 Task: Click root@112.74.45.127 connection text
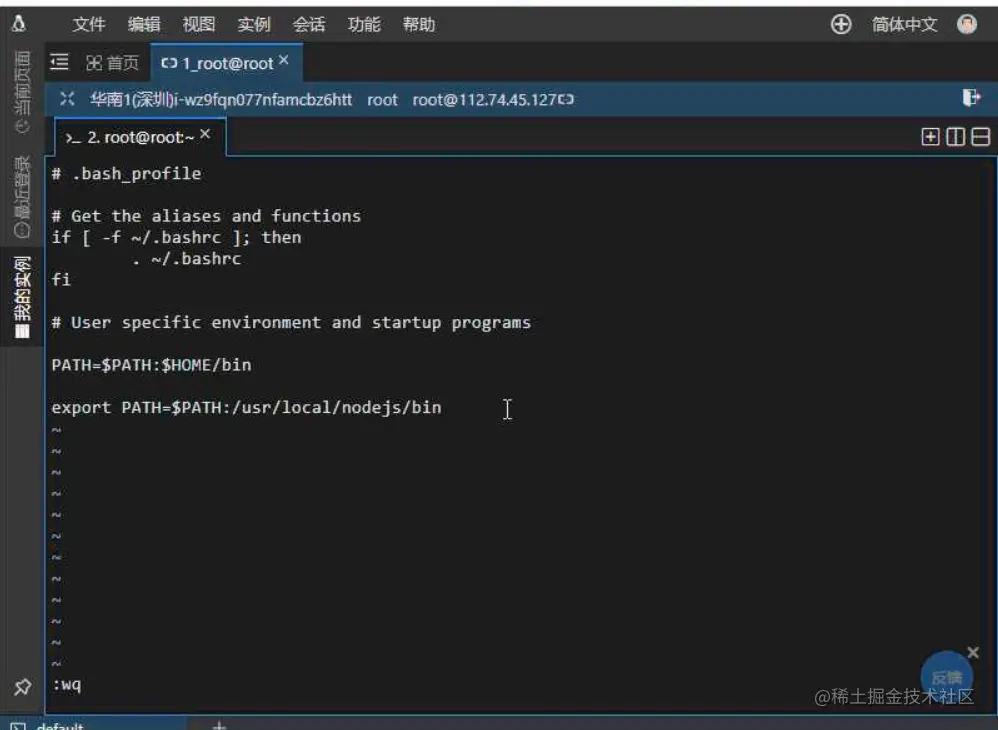[484, 99]
